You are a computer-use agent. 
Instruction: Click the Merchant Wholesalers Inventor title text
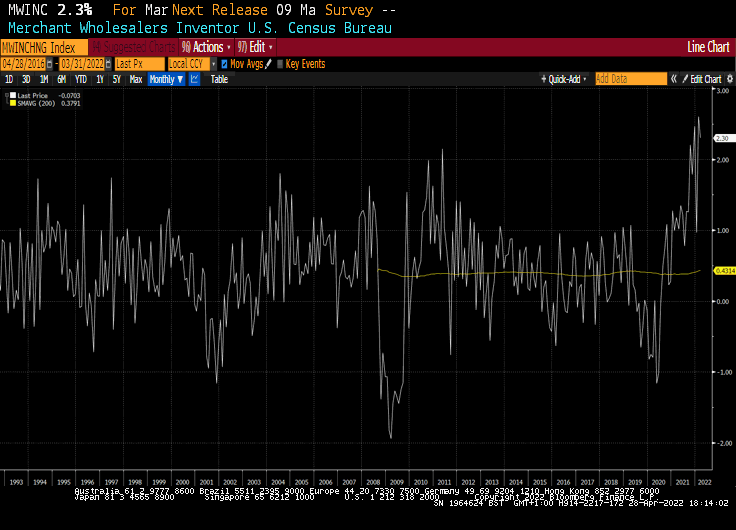(124, 28)
